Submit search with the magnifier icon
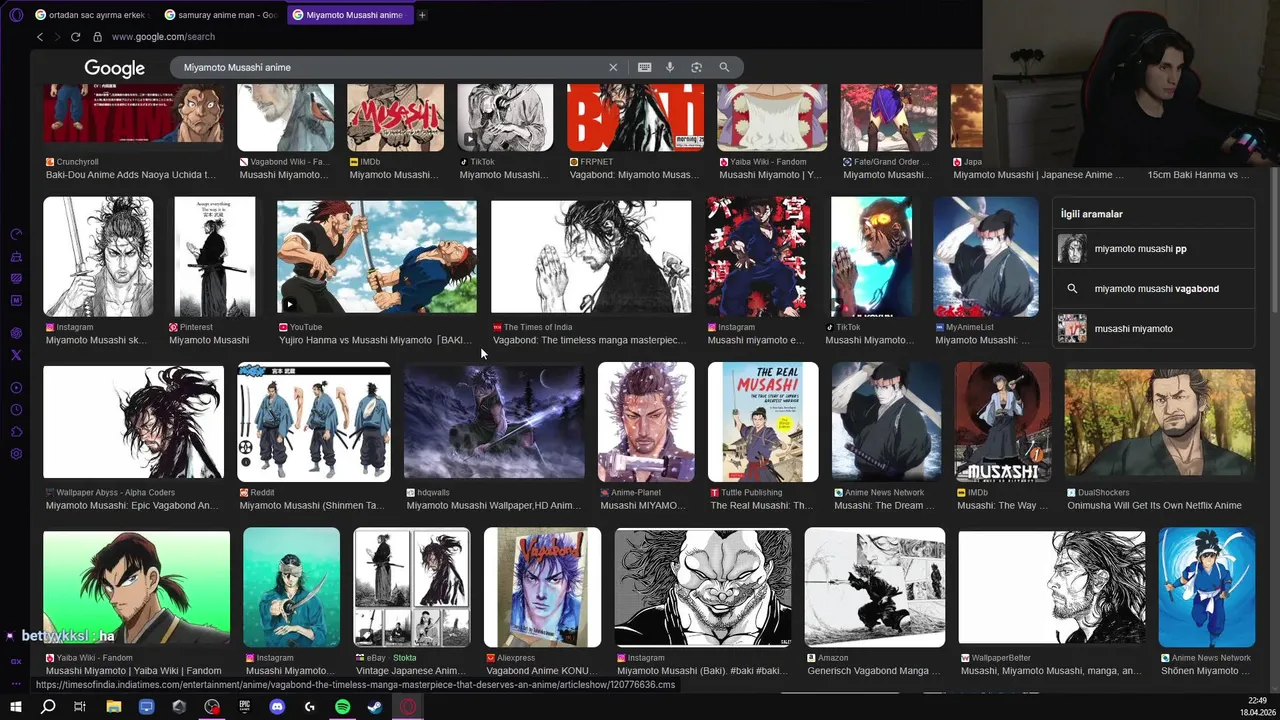 pyautogui.click(x=724, y=67)
